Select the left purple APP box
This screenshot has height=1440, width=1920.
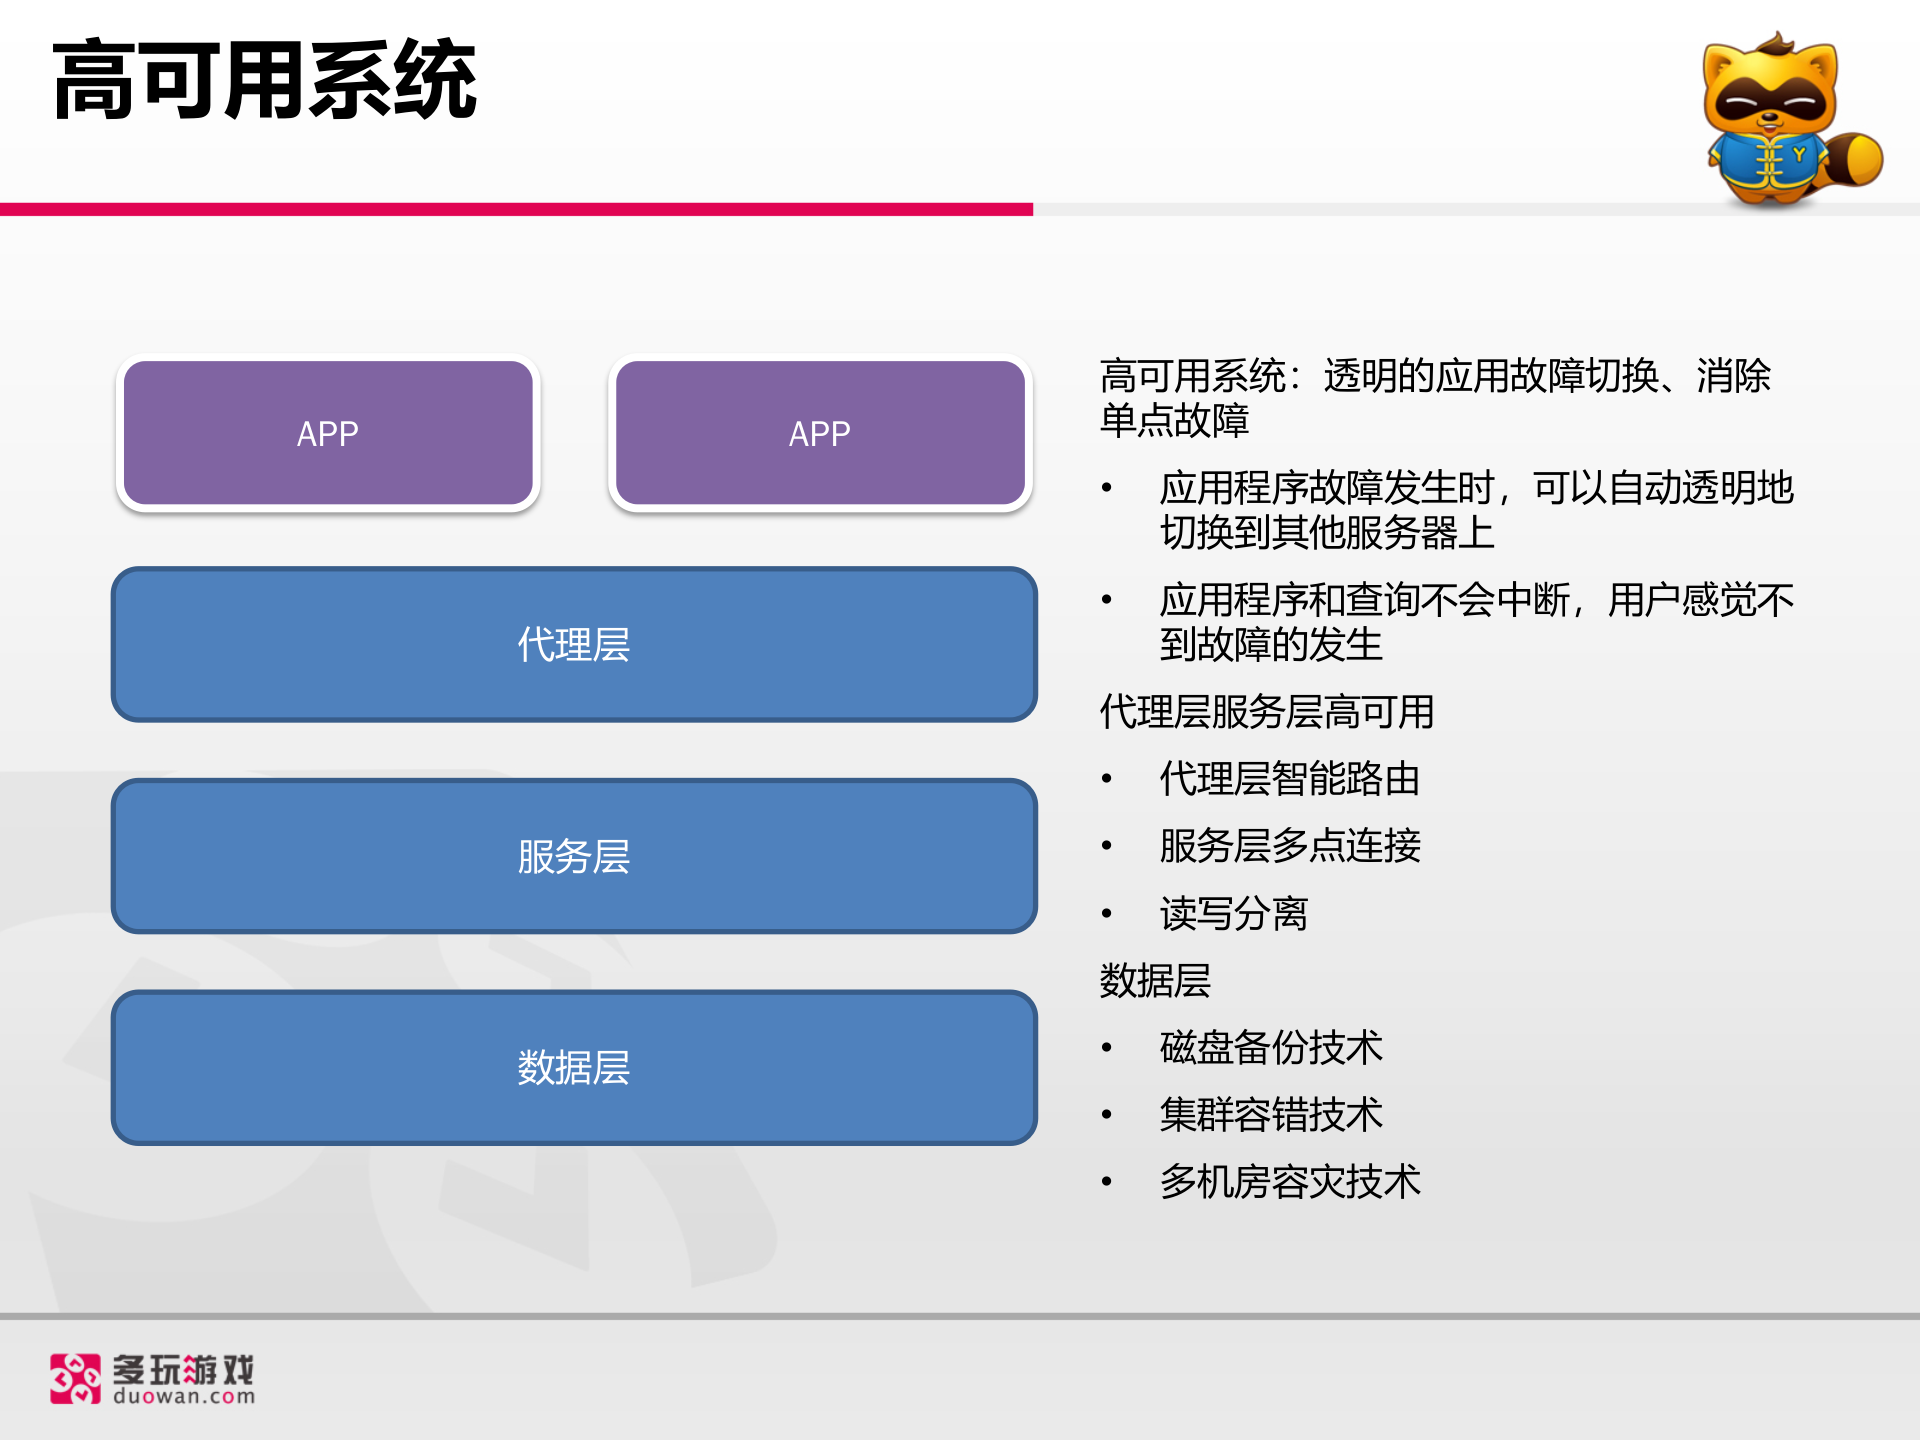tap(328, 433)
